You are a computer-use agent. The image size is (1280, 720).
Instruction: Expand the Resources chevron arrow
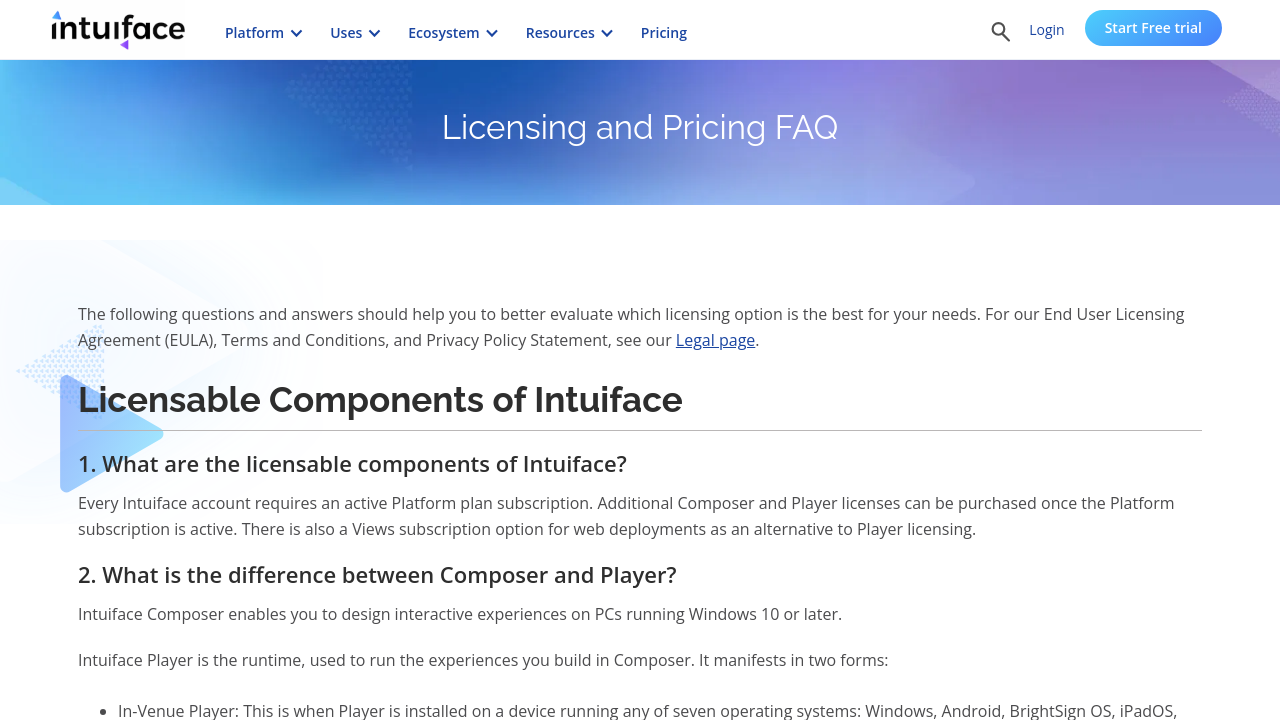pyautogui.click(x=607, y=33)
